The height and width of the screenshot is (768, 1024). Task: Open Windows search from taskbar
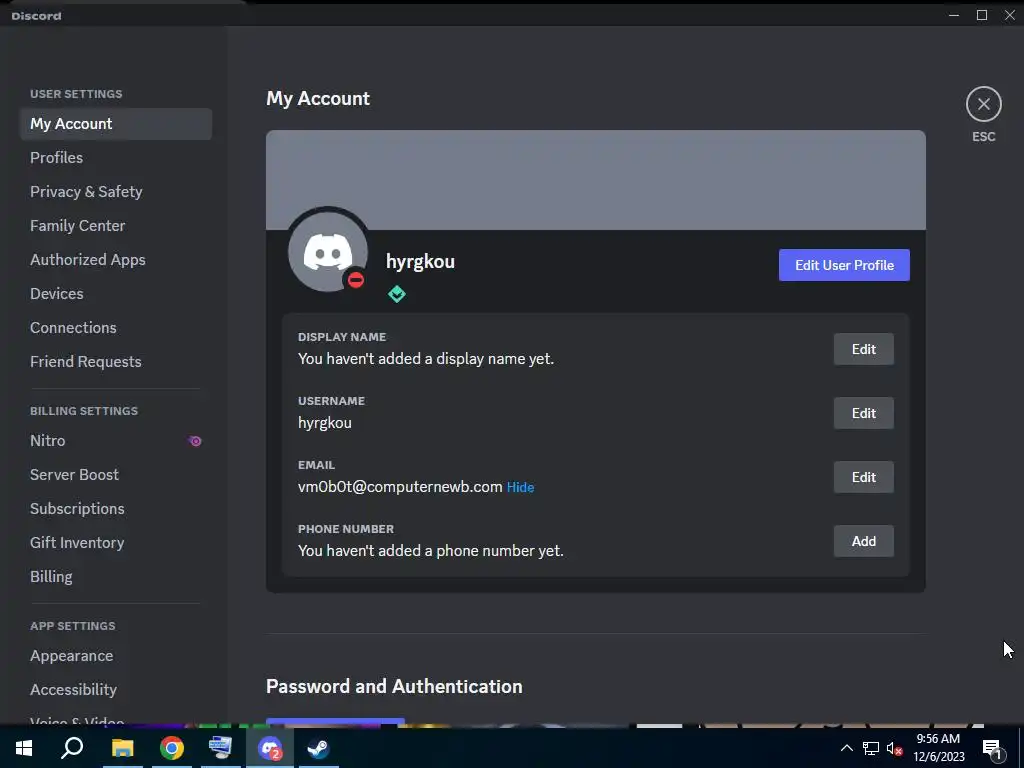click(72, 748)
